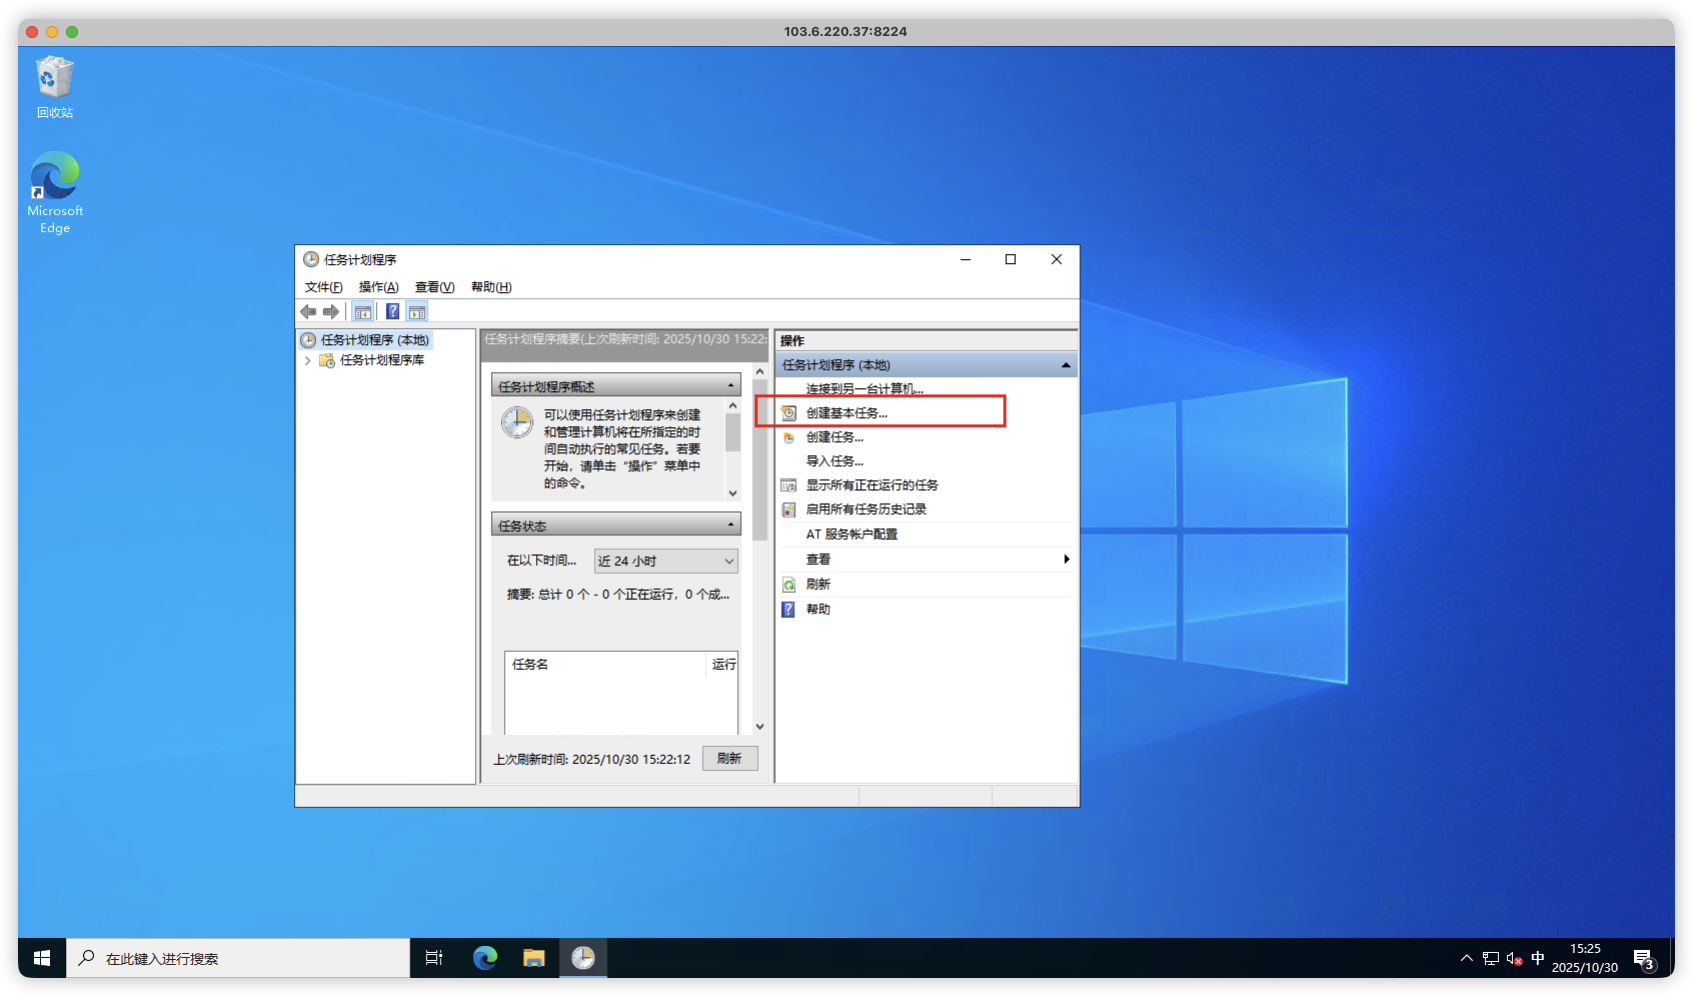1693x996 pixels.
Task: Click the 启用所有任务历史记录 icon
Action: (789, 509)
